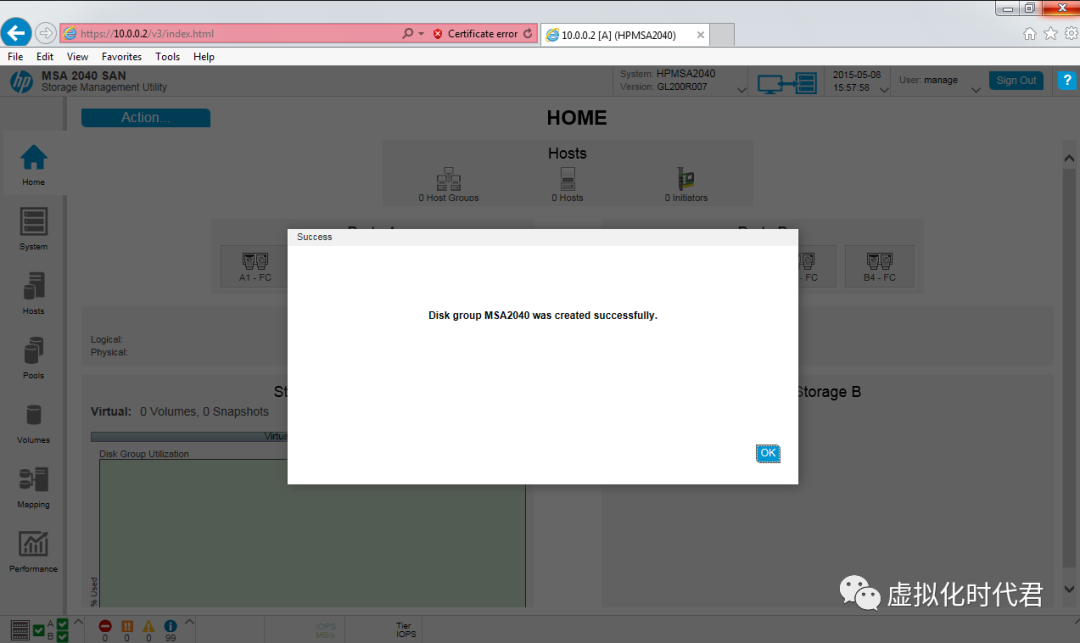Open the Pools section in sidebar
1080x643 pixels.
[x=33, y=358]
